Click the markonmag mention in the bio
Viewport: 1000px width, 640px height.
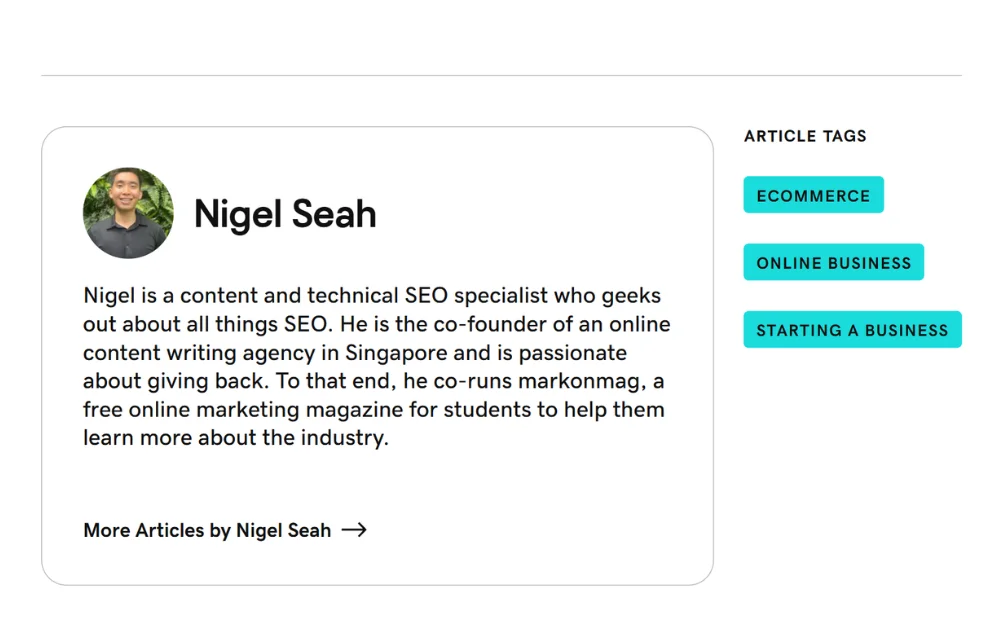[x=577, y=381]
